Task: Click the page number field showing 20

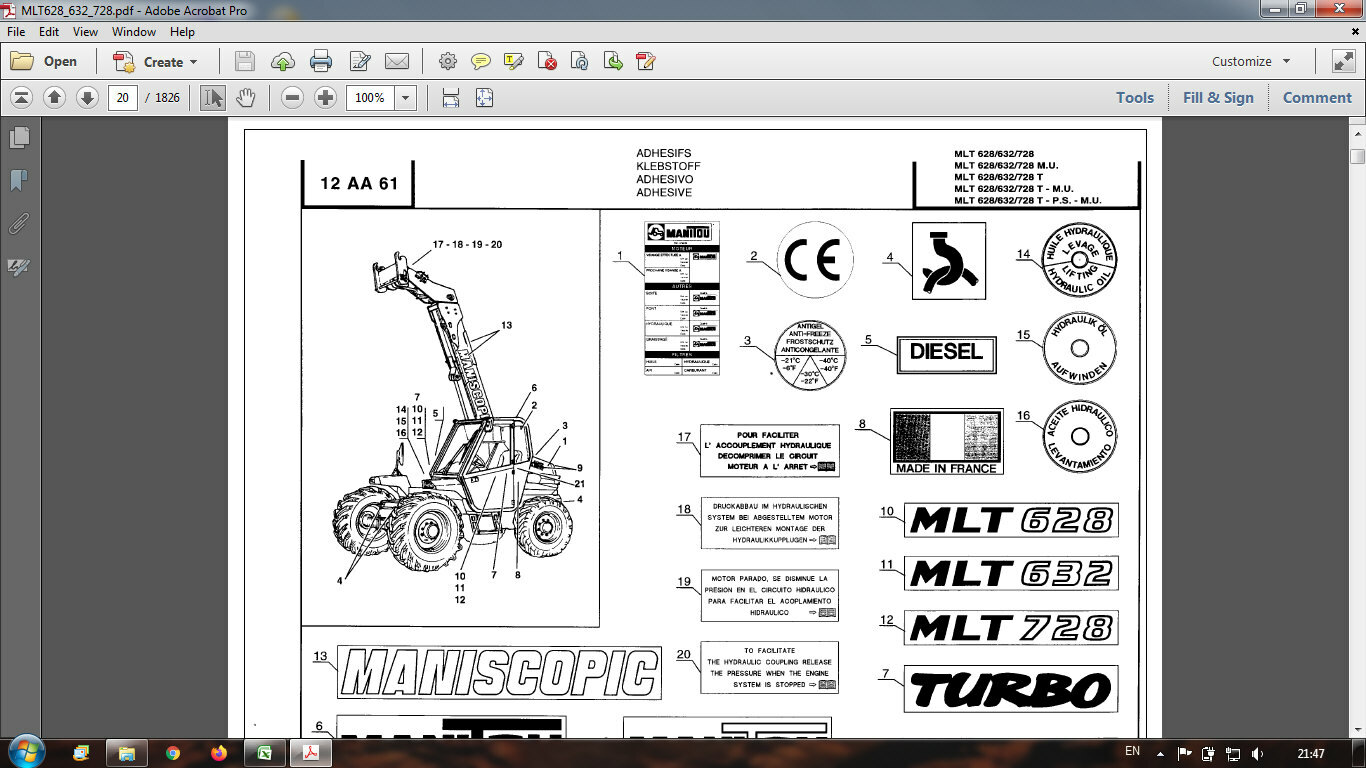Action: click(123, 97)
